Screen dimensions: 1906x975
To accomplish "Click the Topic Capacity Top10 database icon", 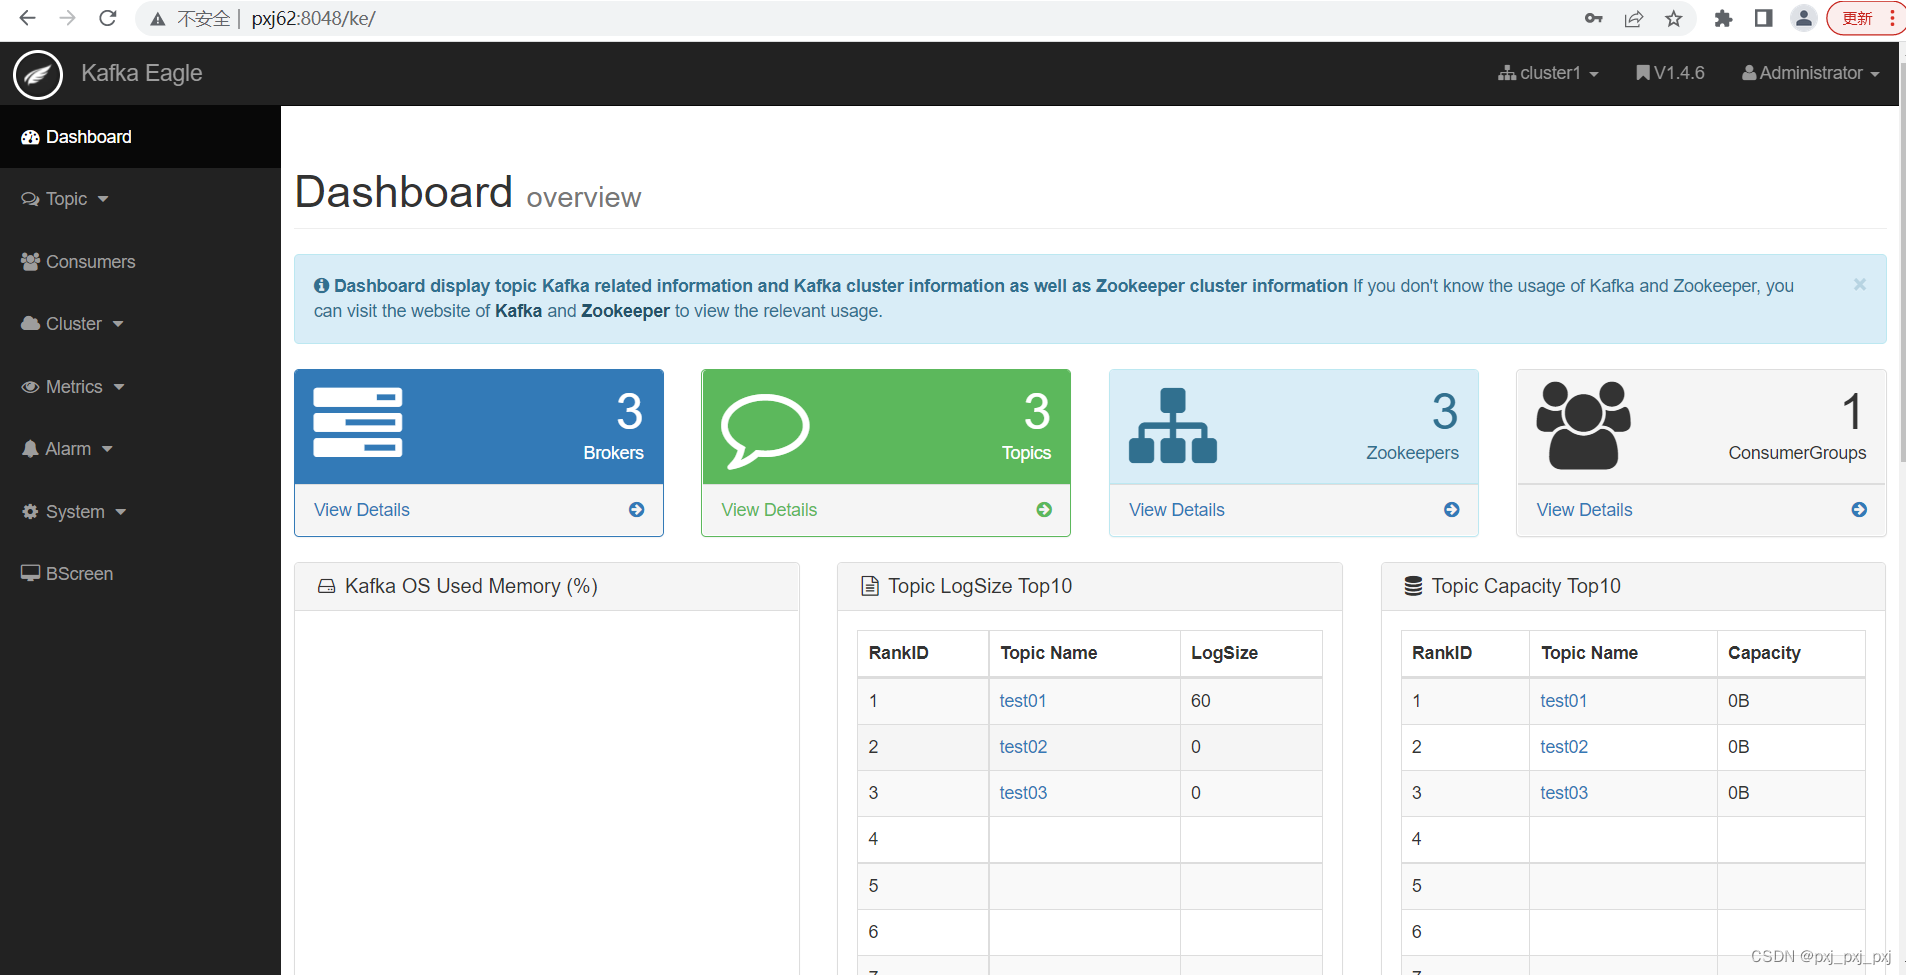I will click(1413, 586).
